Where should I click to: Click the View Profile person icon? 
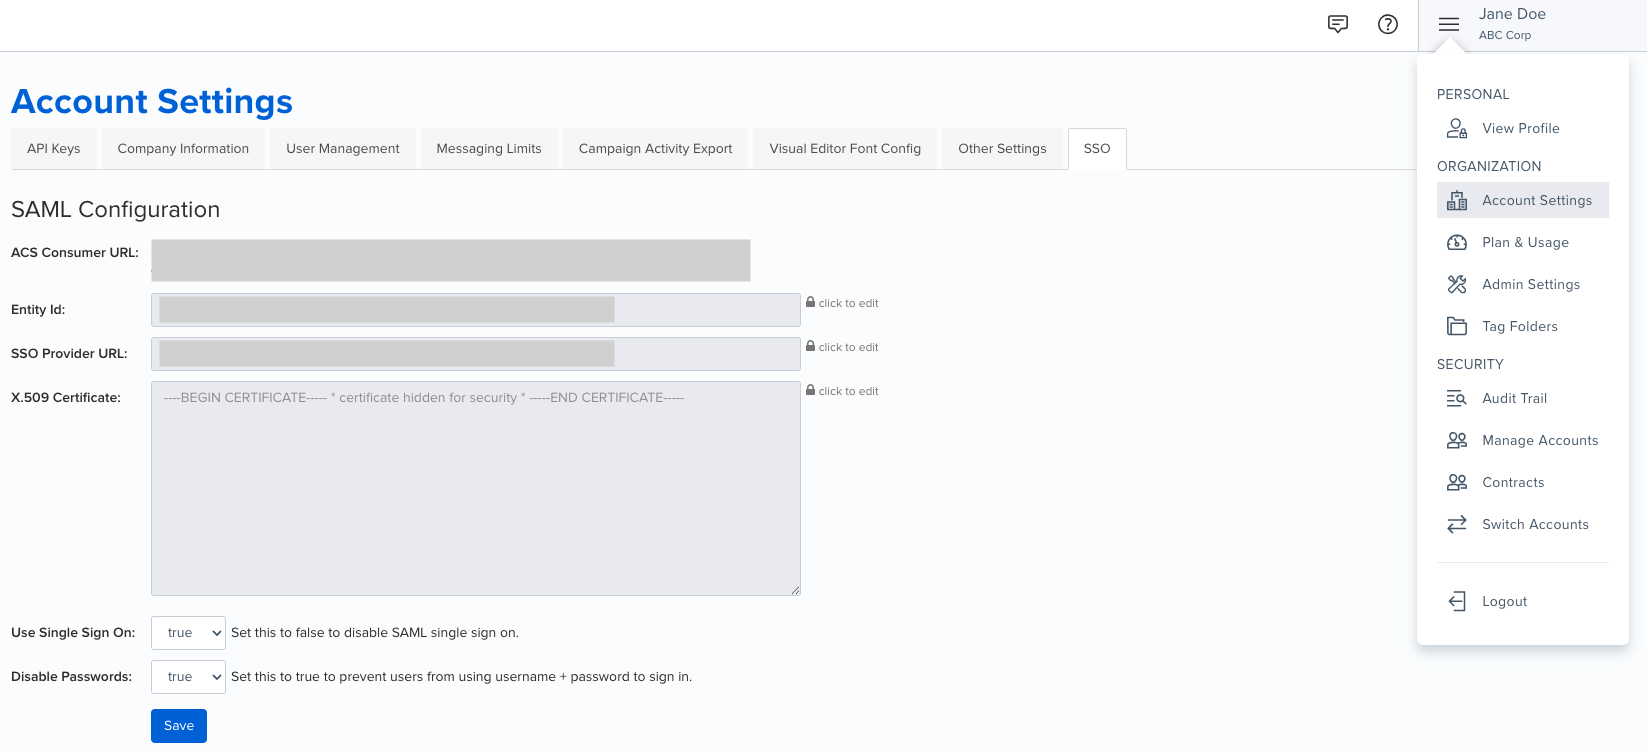[1457, 128]
